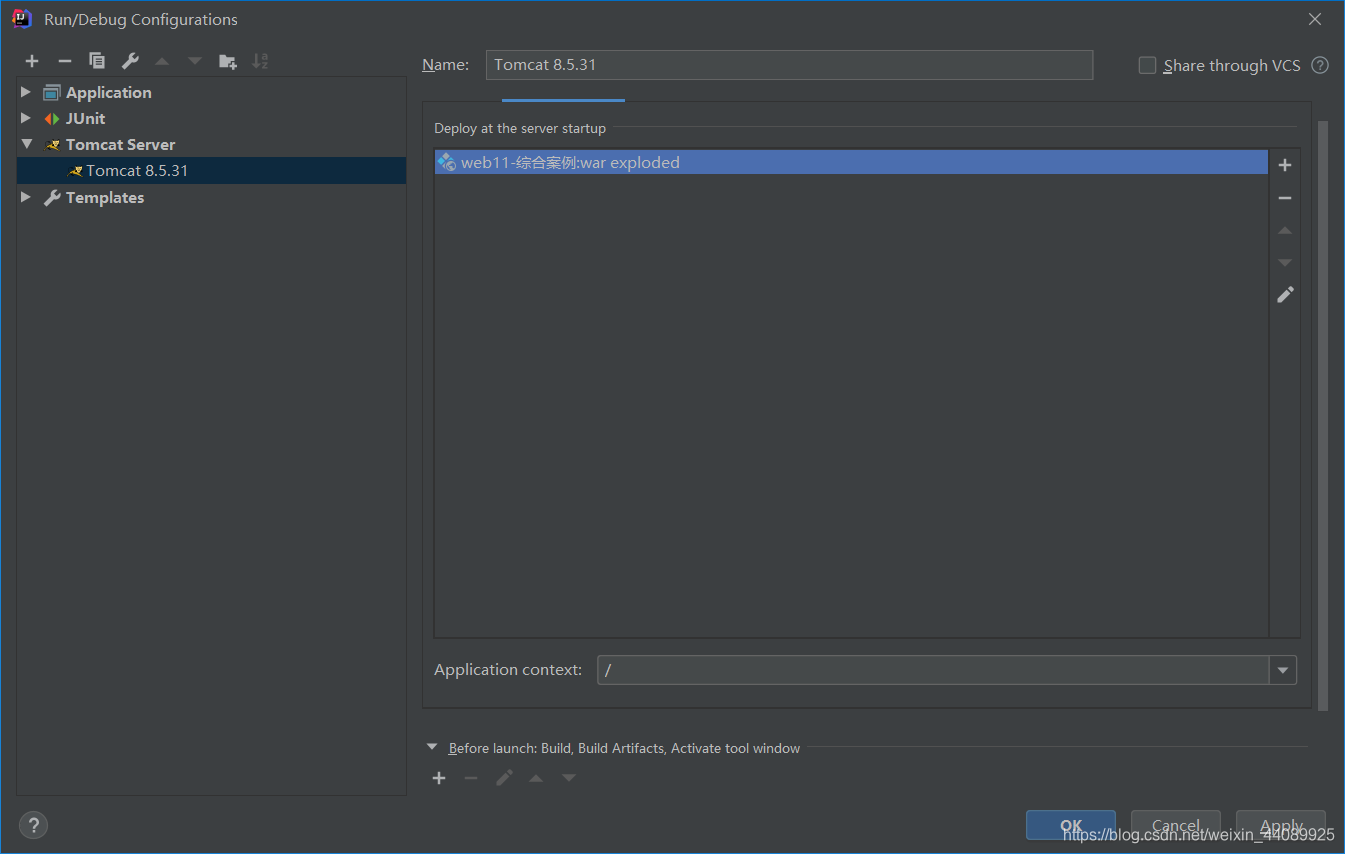Image resolution: width=1345 pixels, height=854 pixels.
Task: Open help with question mark button
Action: (33, 825)
